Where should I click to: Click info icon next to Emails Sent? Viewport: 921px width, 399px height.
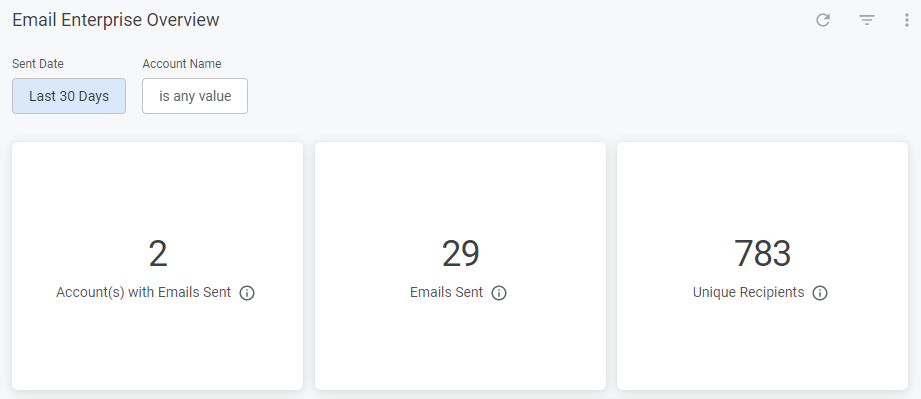(499, 293)
